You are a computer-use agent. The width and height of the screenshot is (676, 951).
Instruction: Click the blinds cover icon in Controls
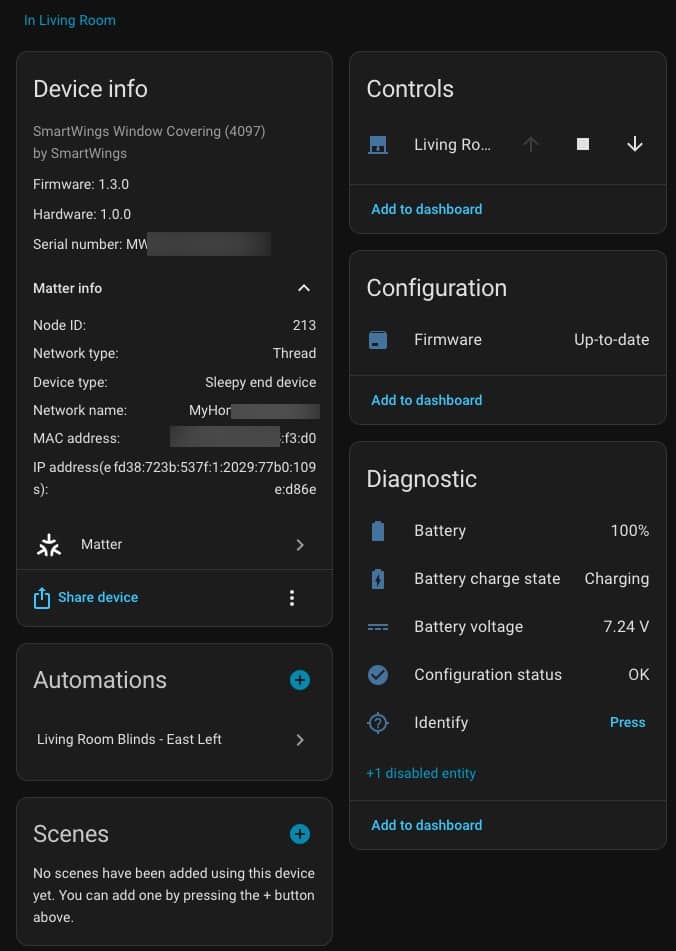(378, 144)
